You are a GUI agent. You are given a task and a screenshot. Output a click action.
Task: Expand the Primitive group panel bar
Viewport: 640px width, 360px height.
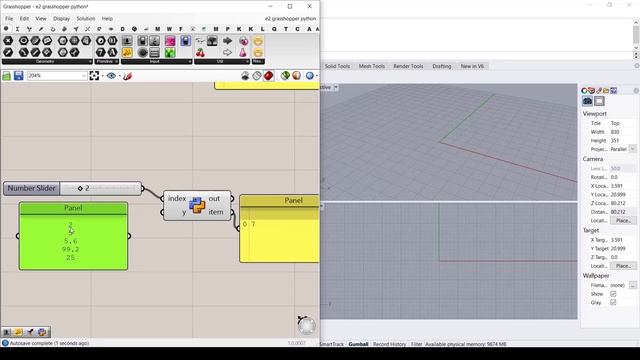pyautogui.click(x=107, y=62)
